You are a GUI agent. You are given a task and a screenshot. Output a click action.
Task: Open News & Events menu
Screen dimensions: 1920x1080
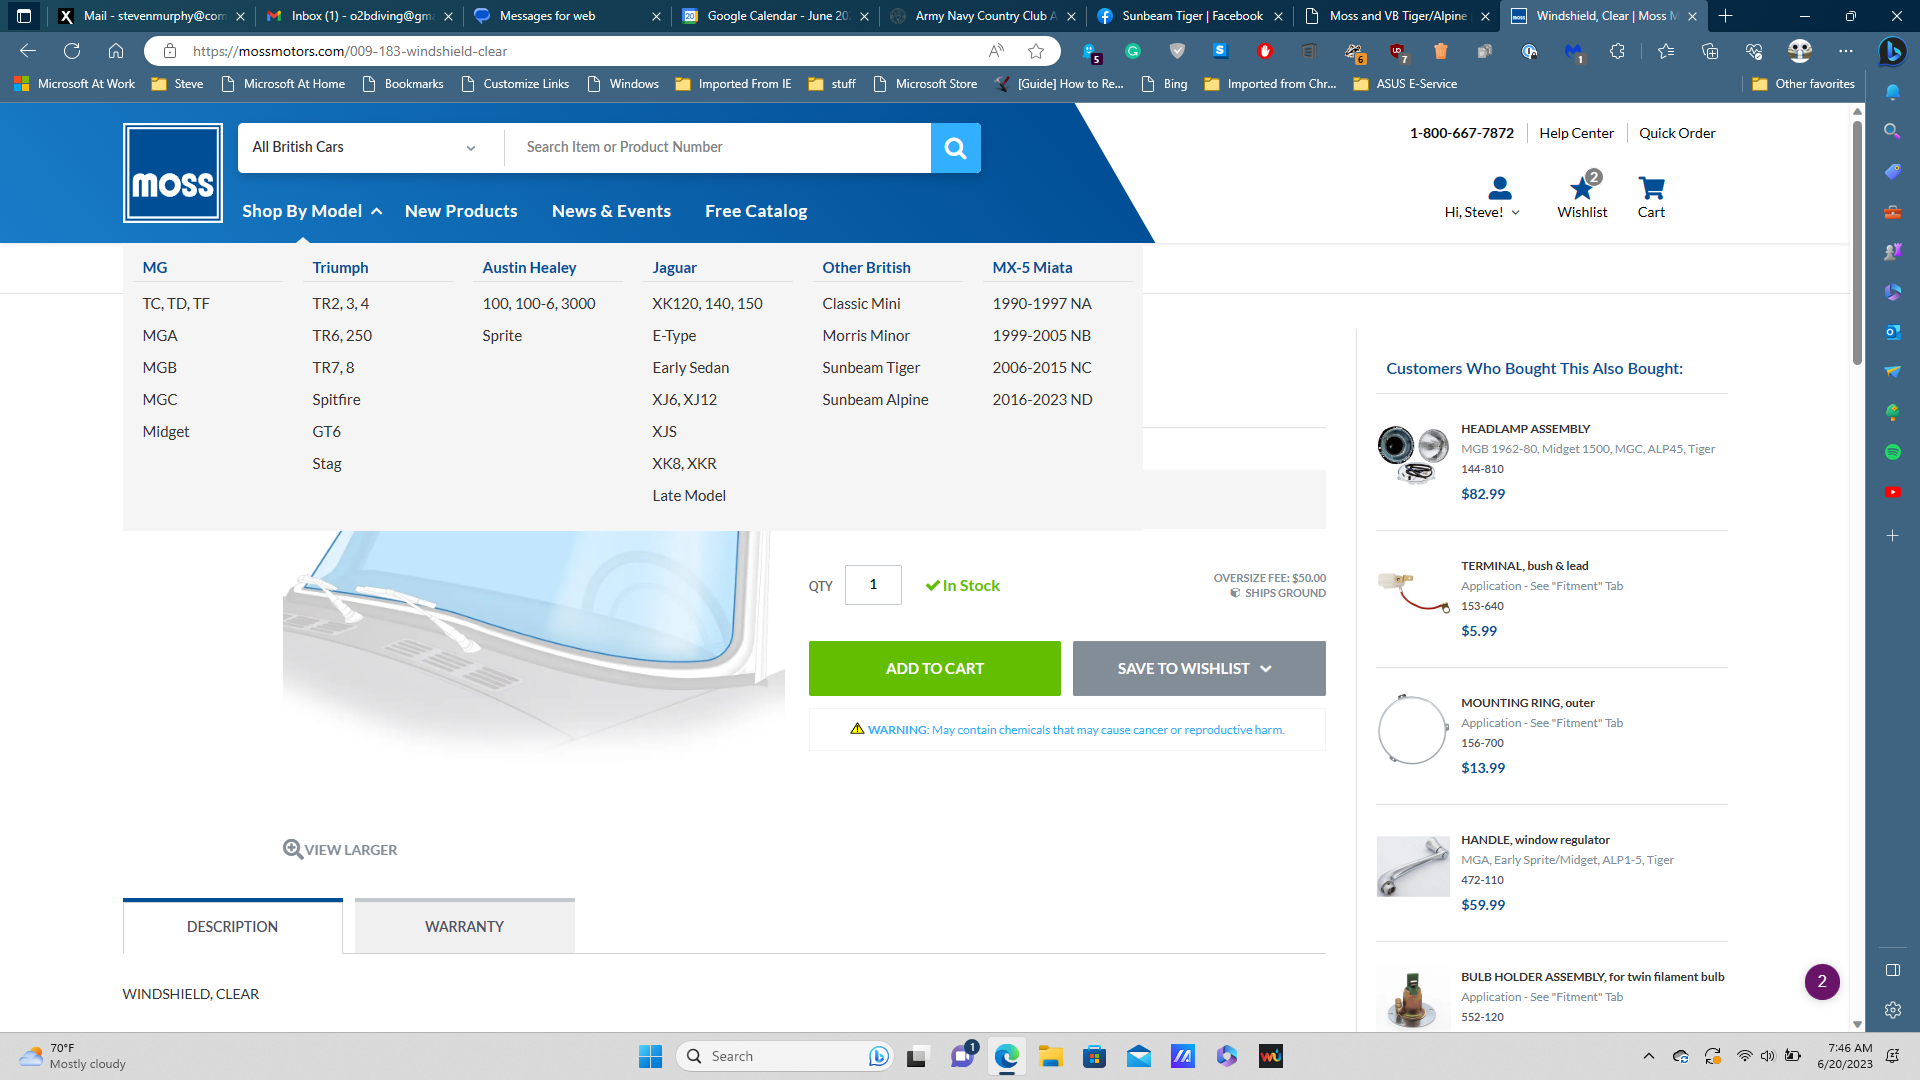(x=611, y=211)
